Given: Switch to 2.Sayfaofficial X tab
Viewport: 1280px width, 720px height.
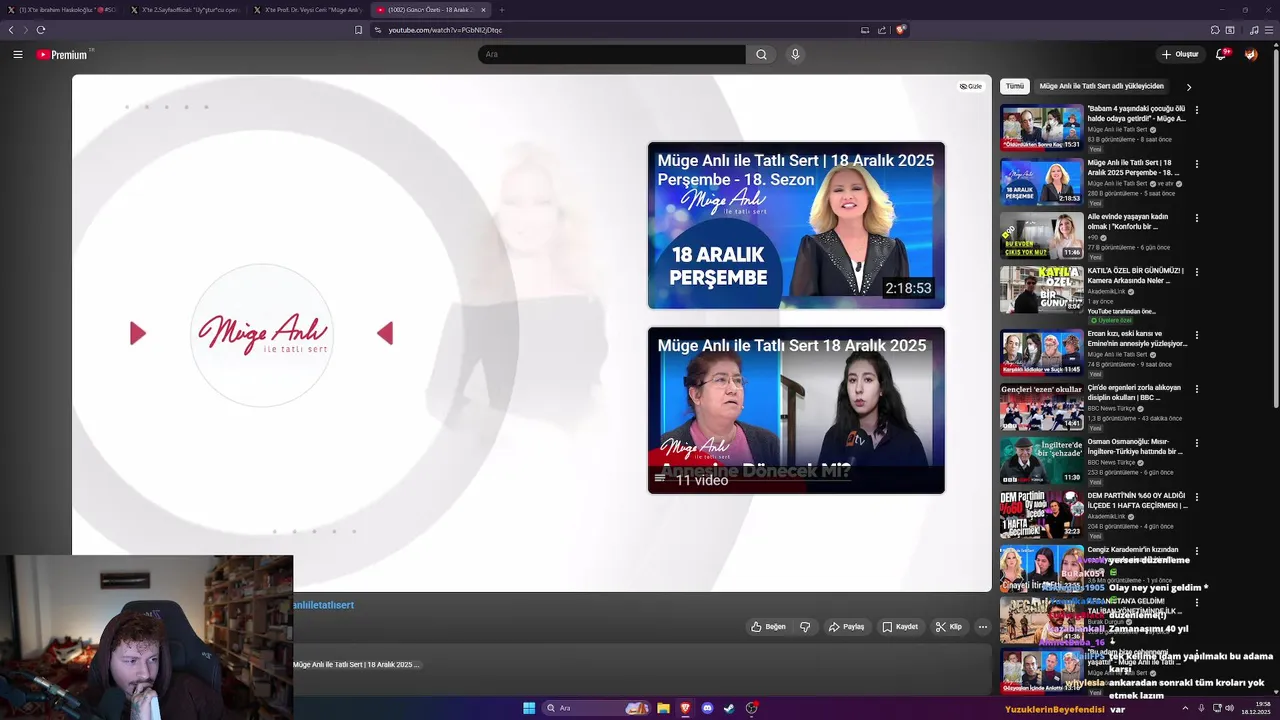Looking at the screenshot, I should [185, 10].
